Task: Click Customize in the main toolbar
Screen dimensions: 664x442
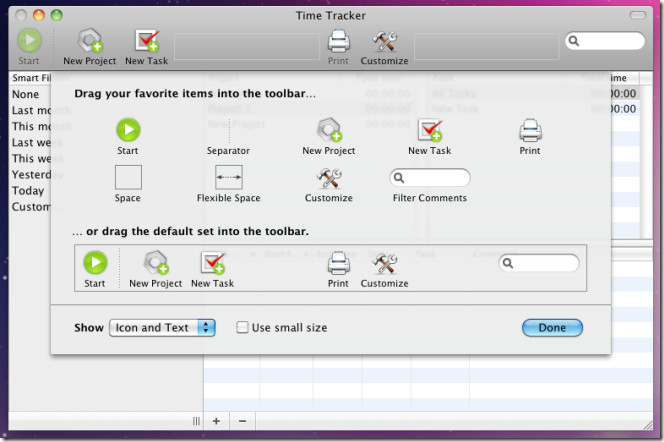Action: pyautogui.click(x=385, y=48)
